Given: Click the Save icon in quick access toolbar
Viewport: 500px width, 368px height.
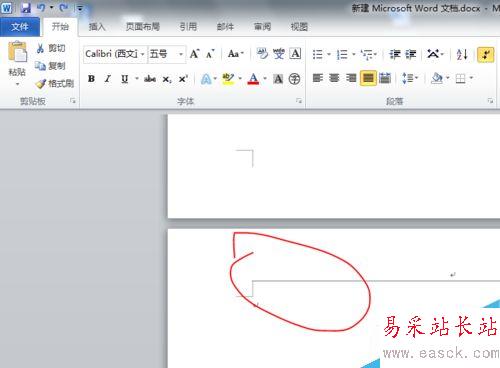Looking at the screenshot, I should coord(25,8).
